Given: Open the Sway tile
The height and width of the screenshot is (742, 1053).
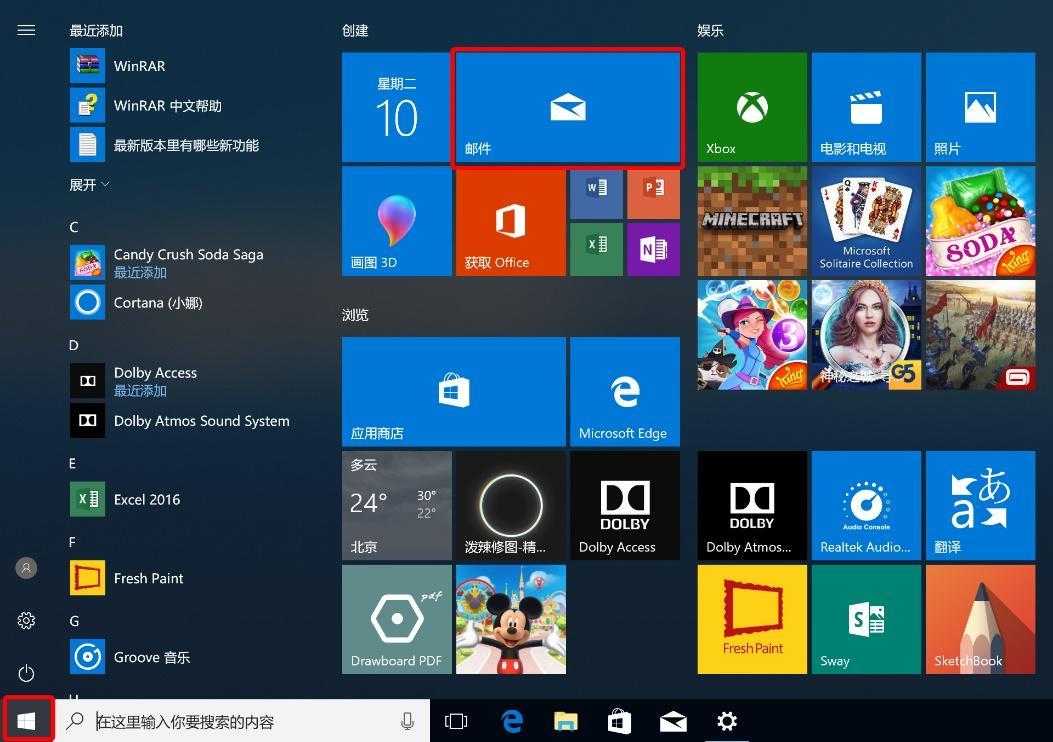Looking at the screenshot, I should [866, 619].
